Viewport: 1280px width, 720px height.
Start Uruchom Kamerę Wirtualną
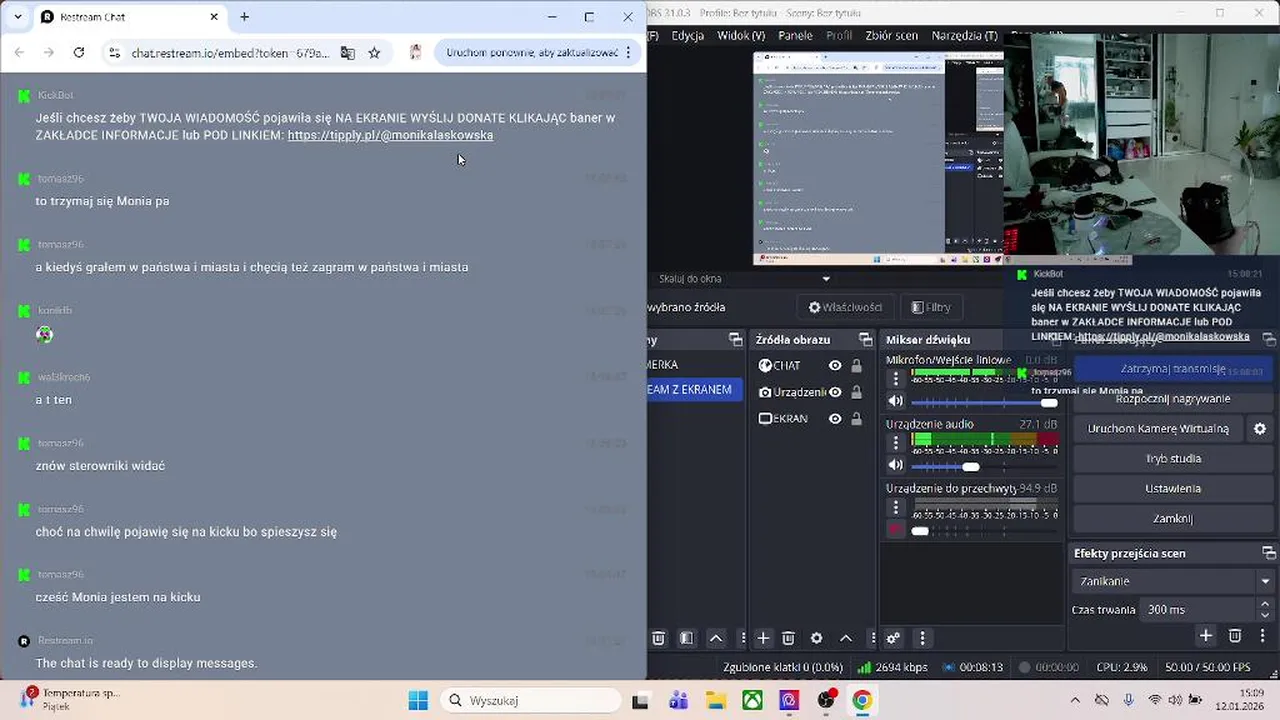pos(1158,429)
